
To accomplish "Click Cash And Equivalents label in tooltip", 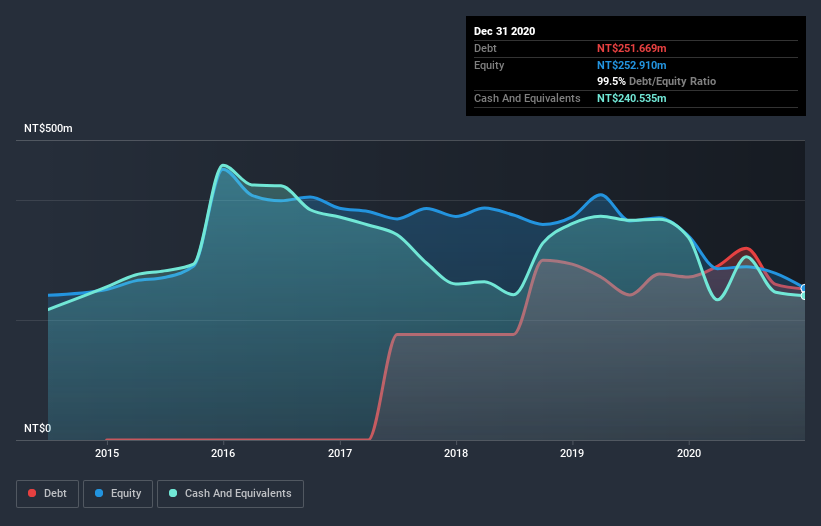I will pyautogui.click(x=527, y=98).
